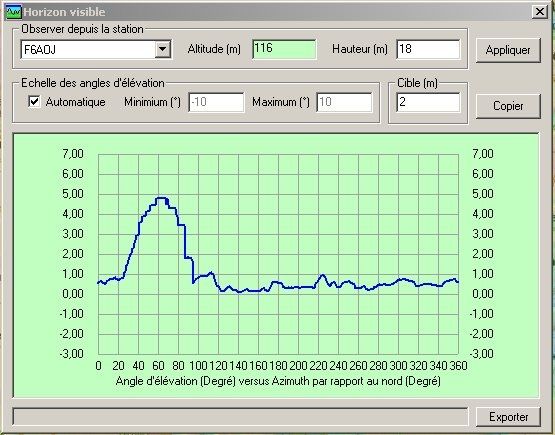This screenshot has height=435, width=555.
Task: Click the Horizon visible window icon
Action: 13,12
